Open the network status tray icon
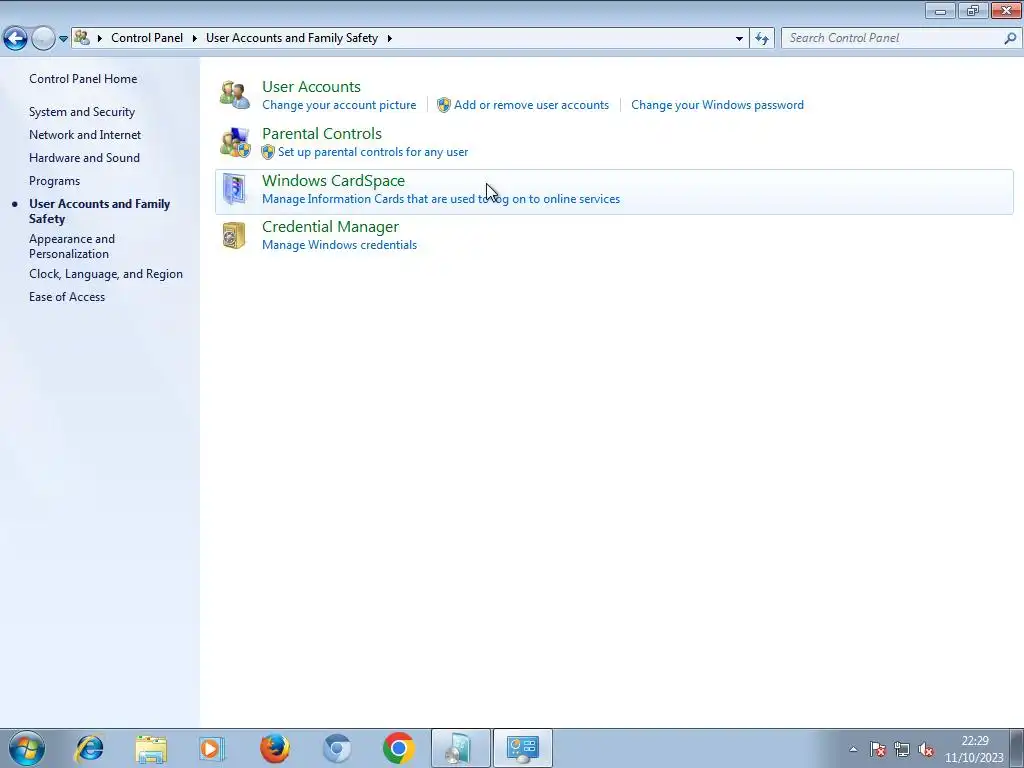This screenshot has width=1024, height=768. click(902, 749)
